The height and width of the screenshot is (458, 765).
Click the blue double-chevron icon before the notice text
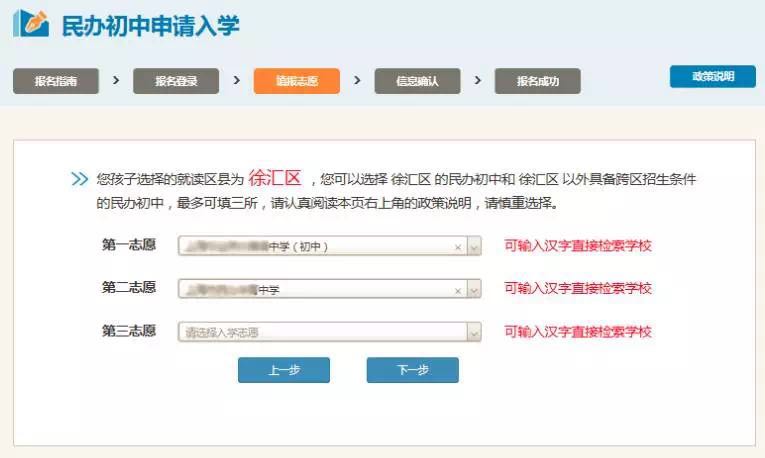pyautogui.click(x=80, y=180)
